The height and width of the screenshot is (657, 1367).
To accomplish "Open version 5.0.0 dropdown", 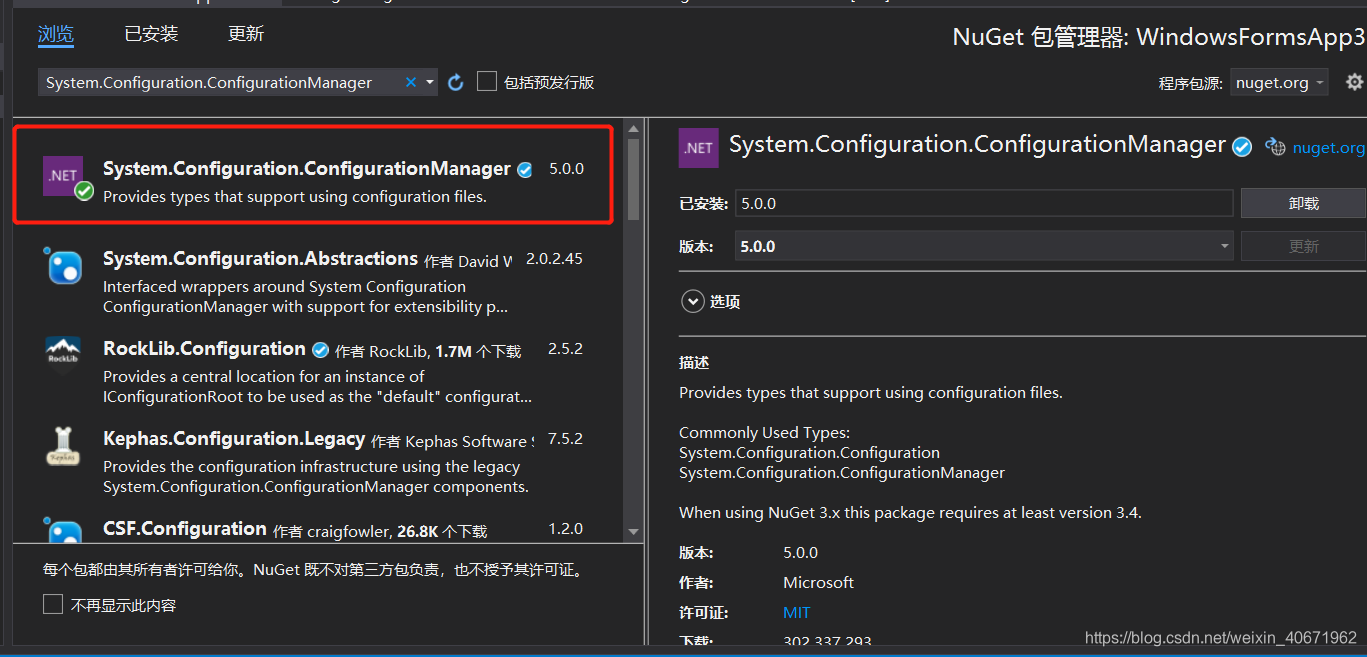I will 985,246.
